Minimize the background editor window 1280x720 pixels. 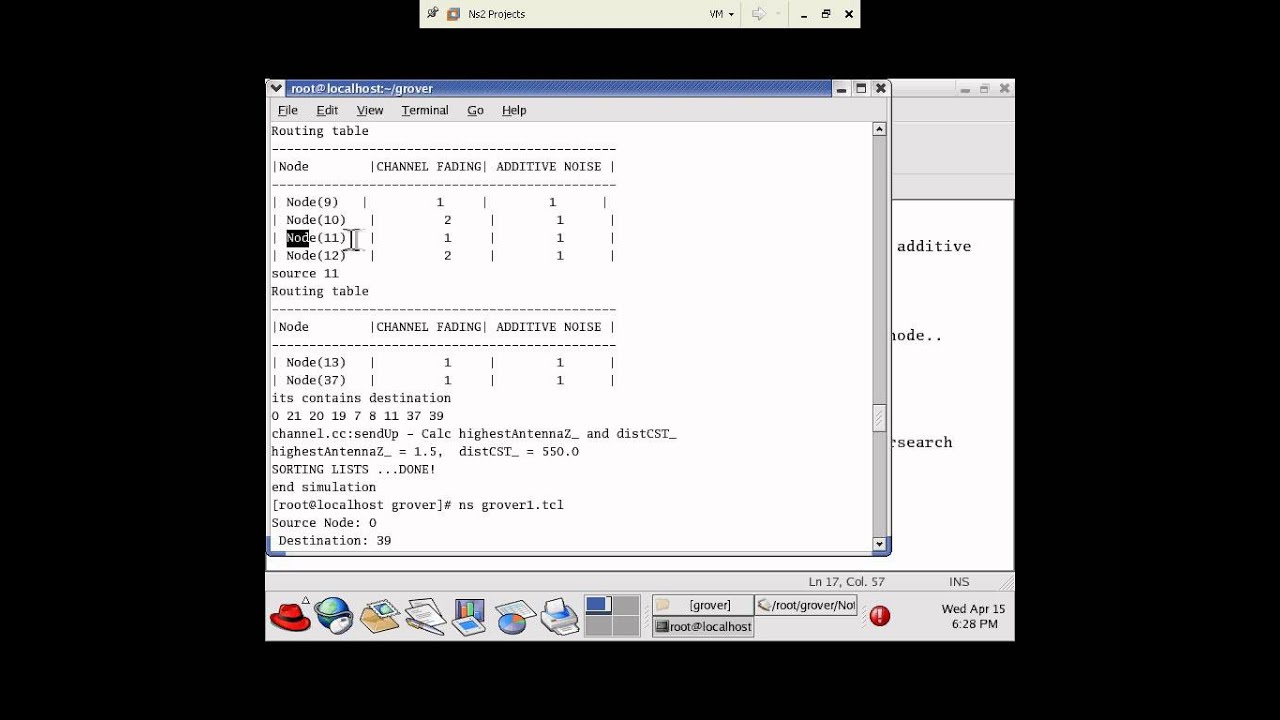pos(964,89)
